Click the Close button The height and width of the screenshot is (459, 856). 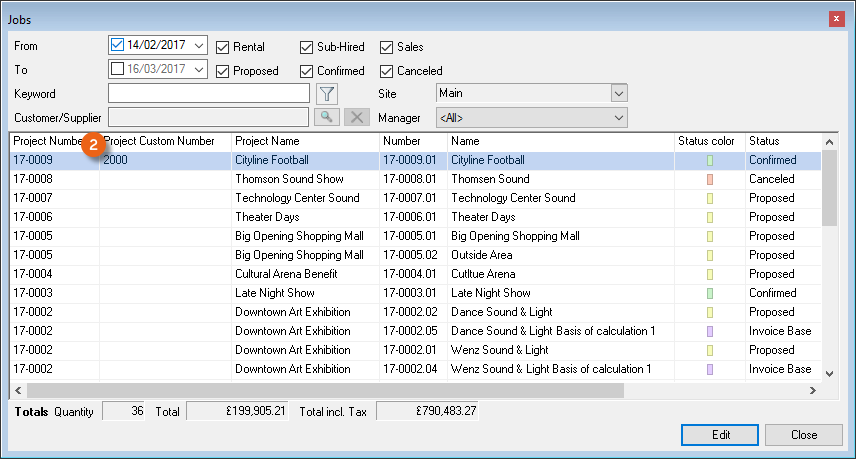[804, 435]
